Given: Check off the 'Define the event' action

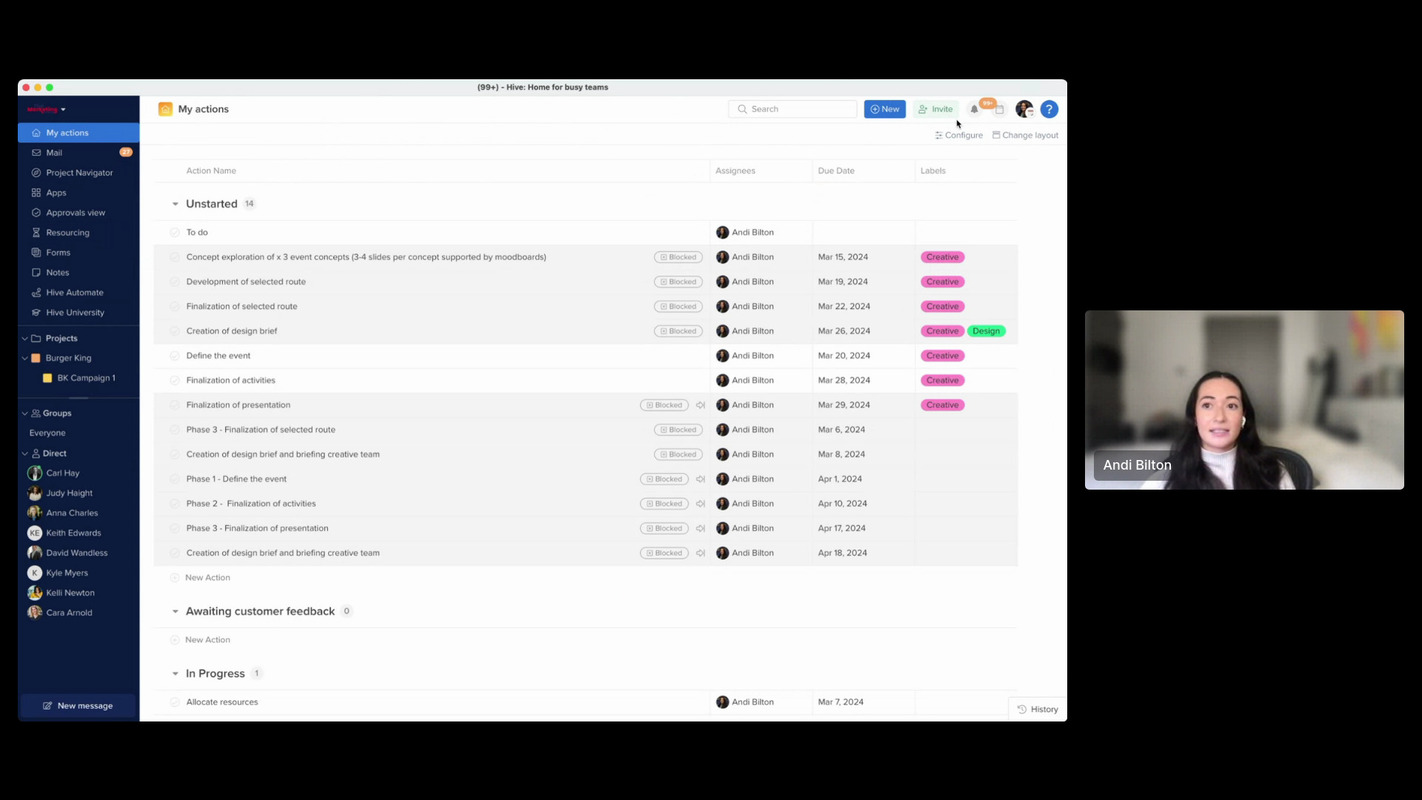Looking at the screenshot, I should tap(175, 355).
